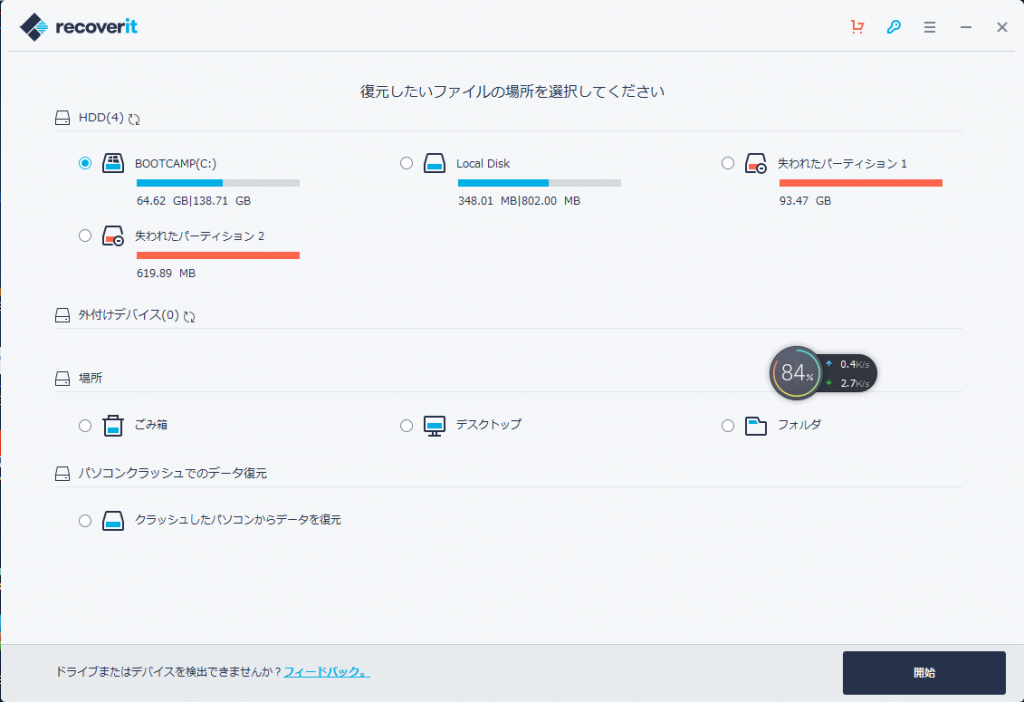Click the 93.47 GB size text
This screenshot has width=1024, height=702.
(x=805, y=201)
